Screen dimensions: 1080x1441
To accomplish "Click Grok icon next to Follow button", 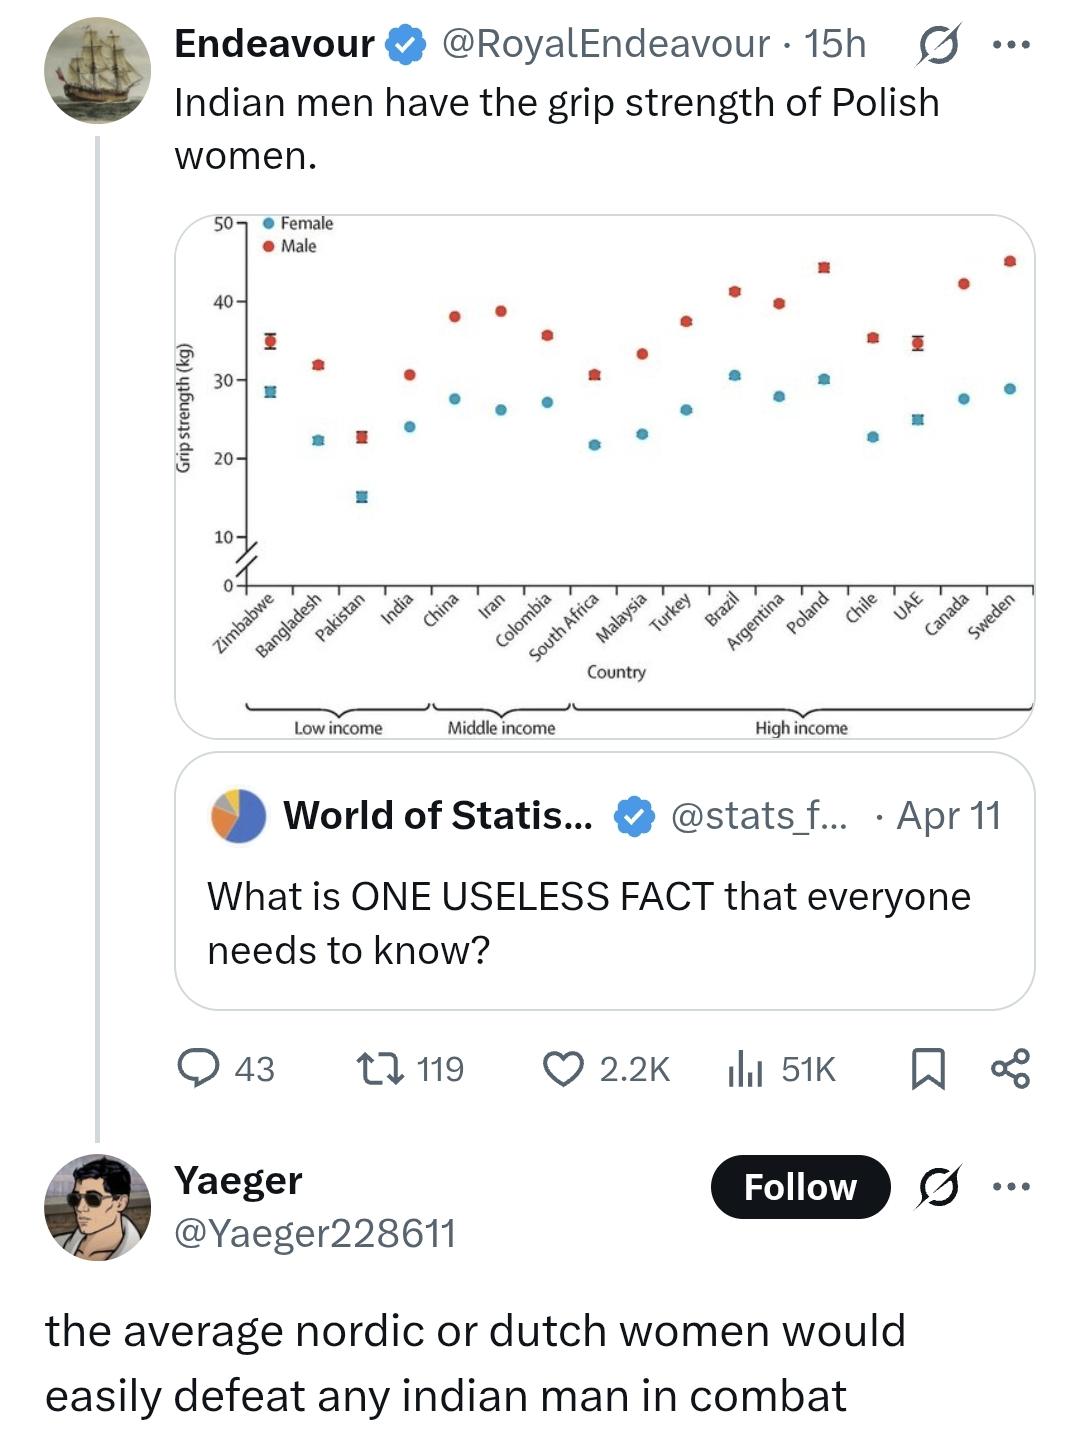I will (x=938, y=1187).
